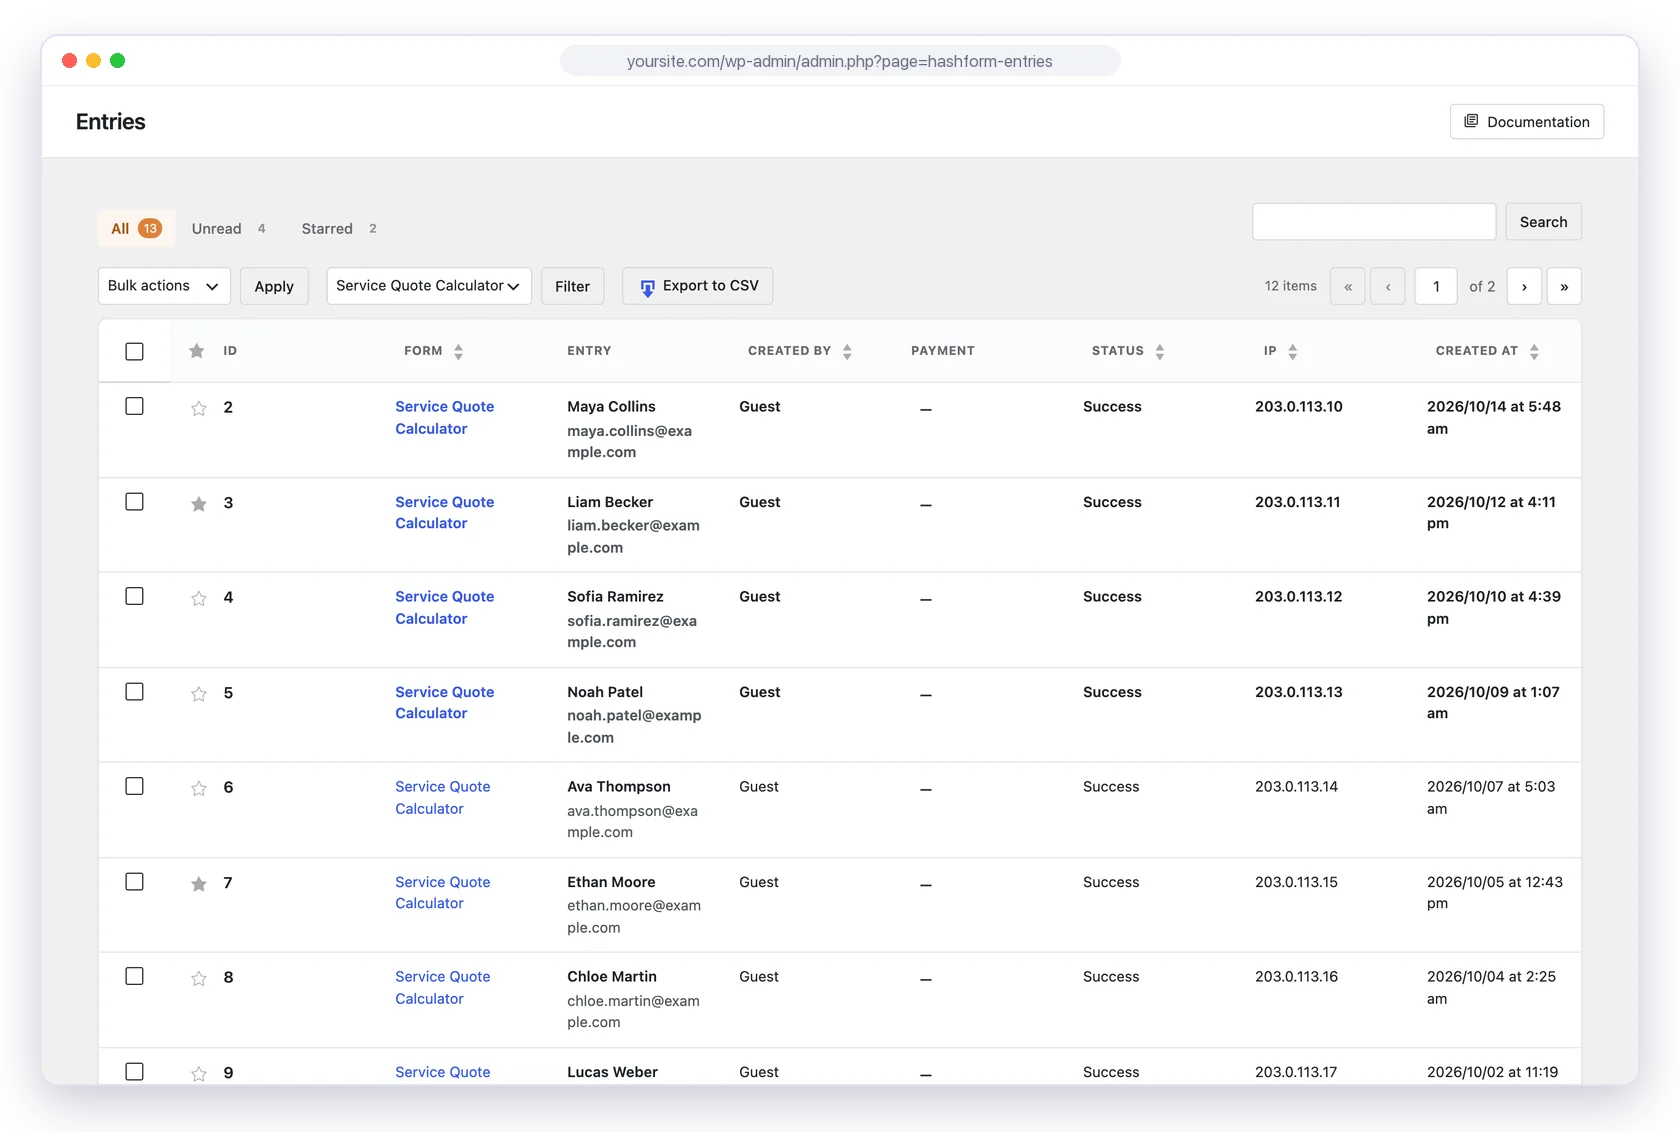Check the box for Liam Becker entry

tap(134, 501)
